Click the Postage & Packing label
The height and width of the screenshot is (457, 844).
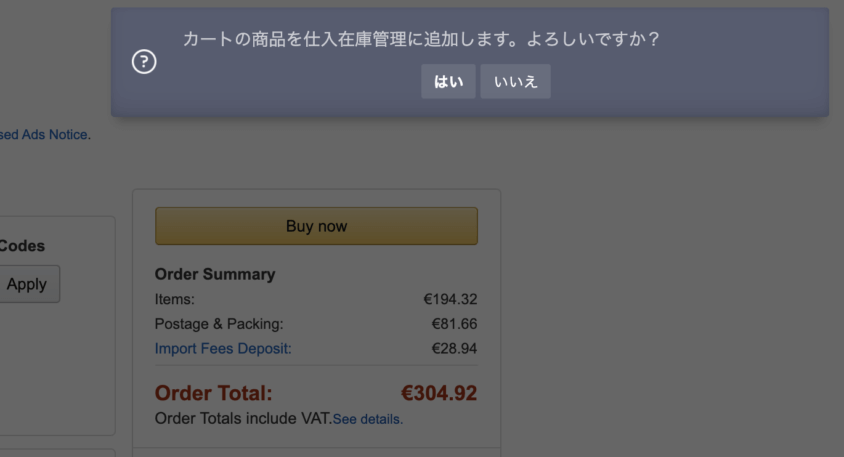pos(219,324)
